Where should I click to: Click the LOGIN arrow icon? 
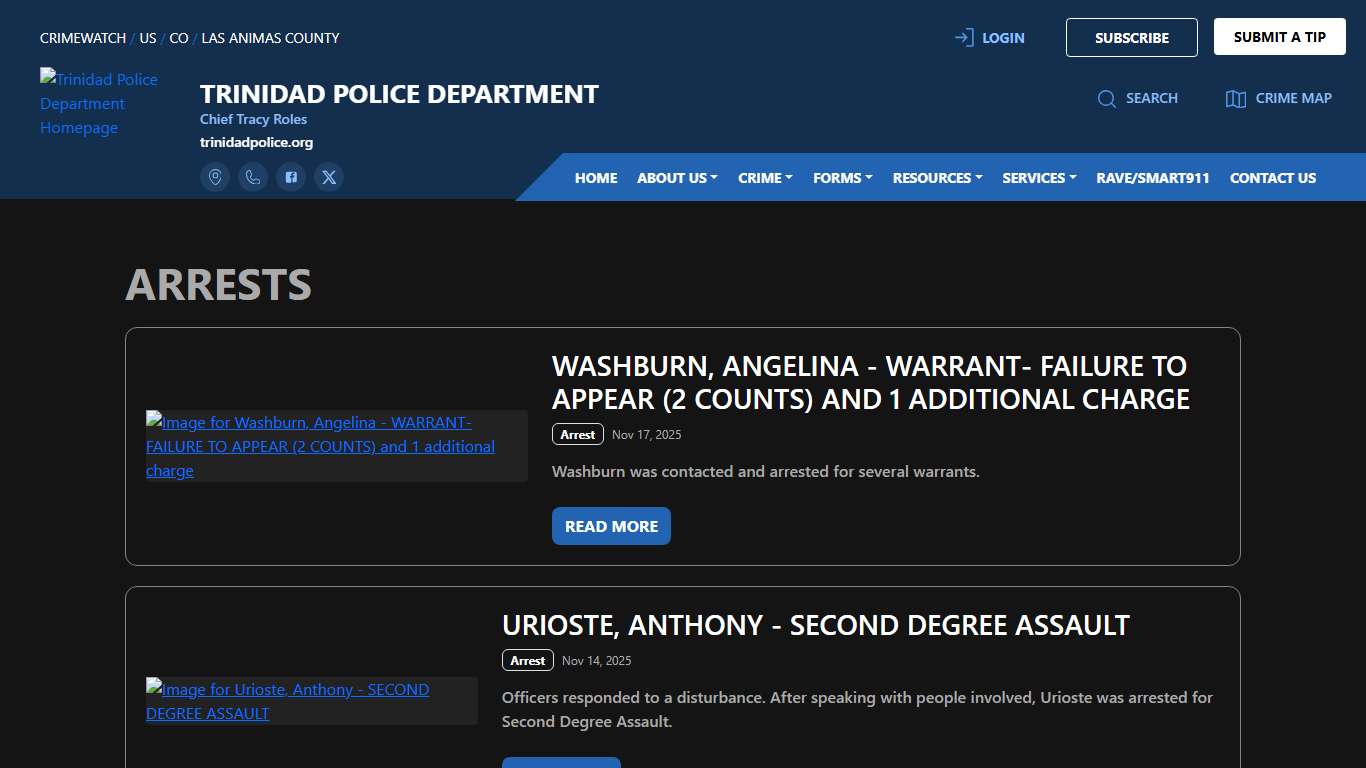963,36
